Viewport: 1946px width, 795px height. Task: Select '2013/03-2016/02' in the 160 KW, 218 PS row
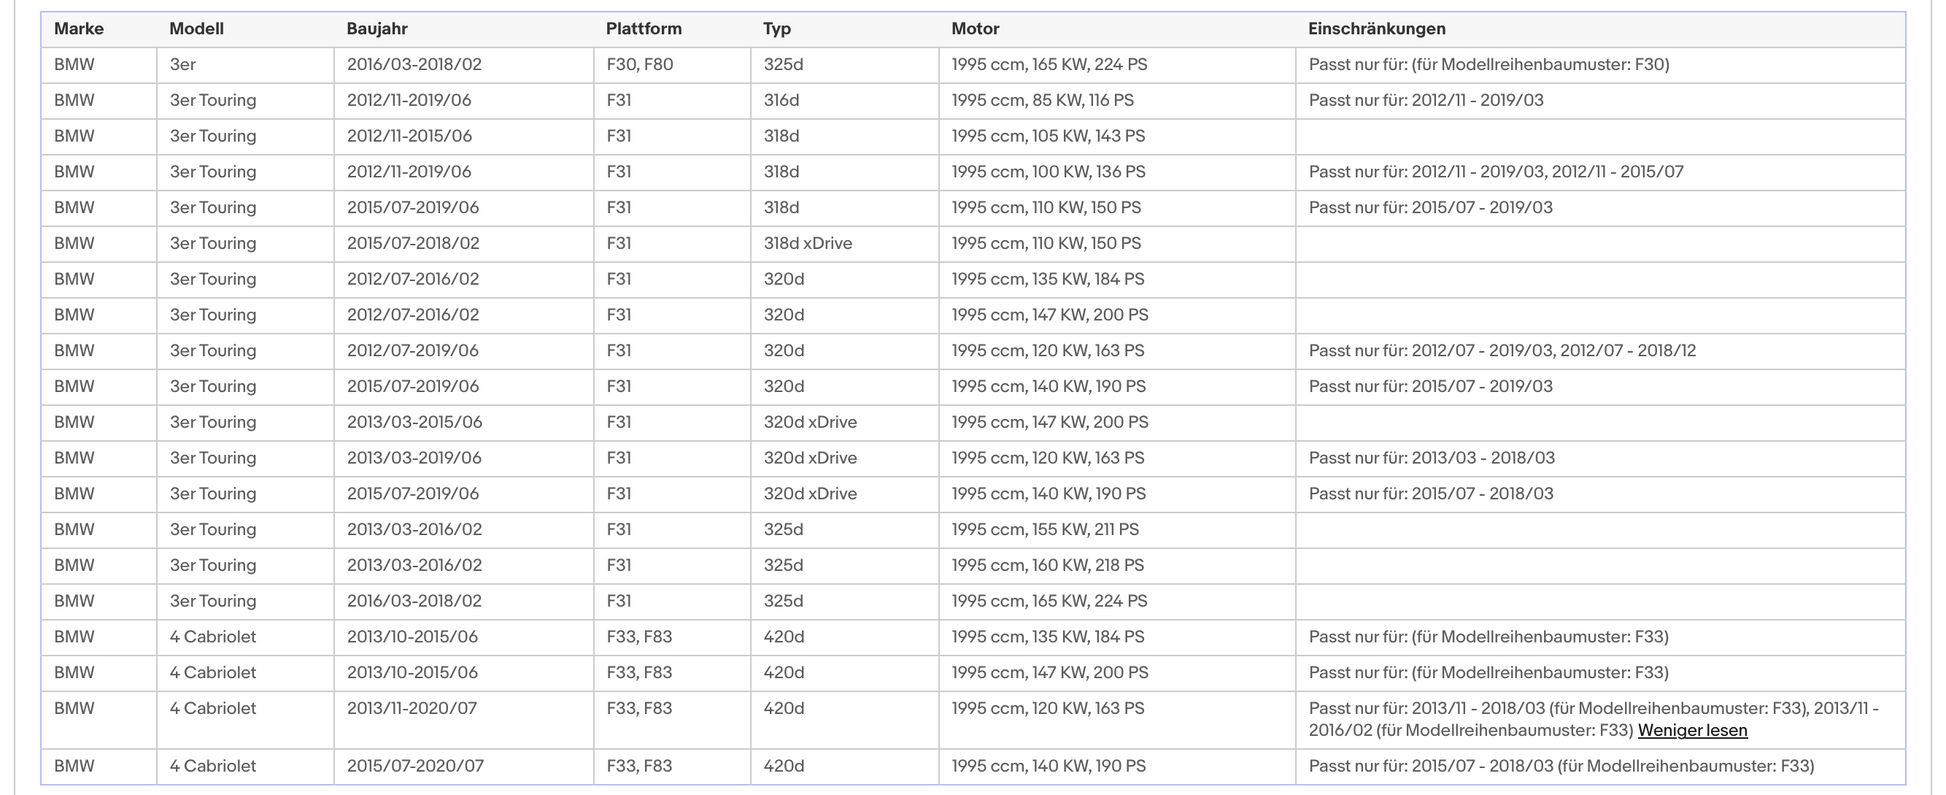pyautogui.click(x=414, y=565)
